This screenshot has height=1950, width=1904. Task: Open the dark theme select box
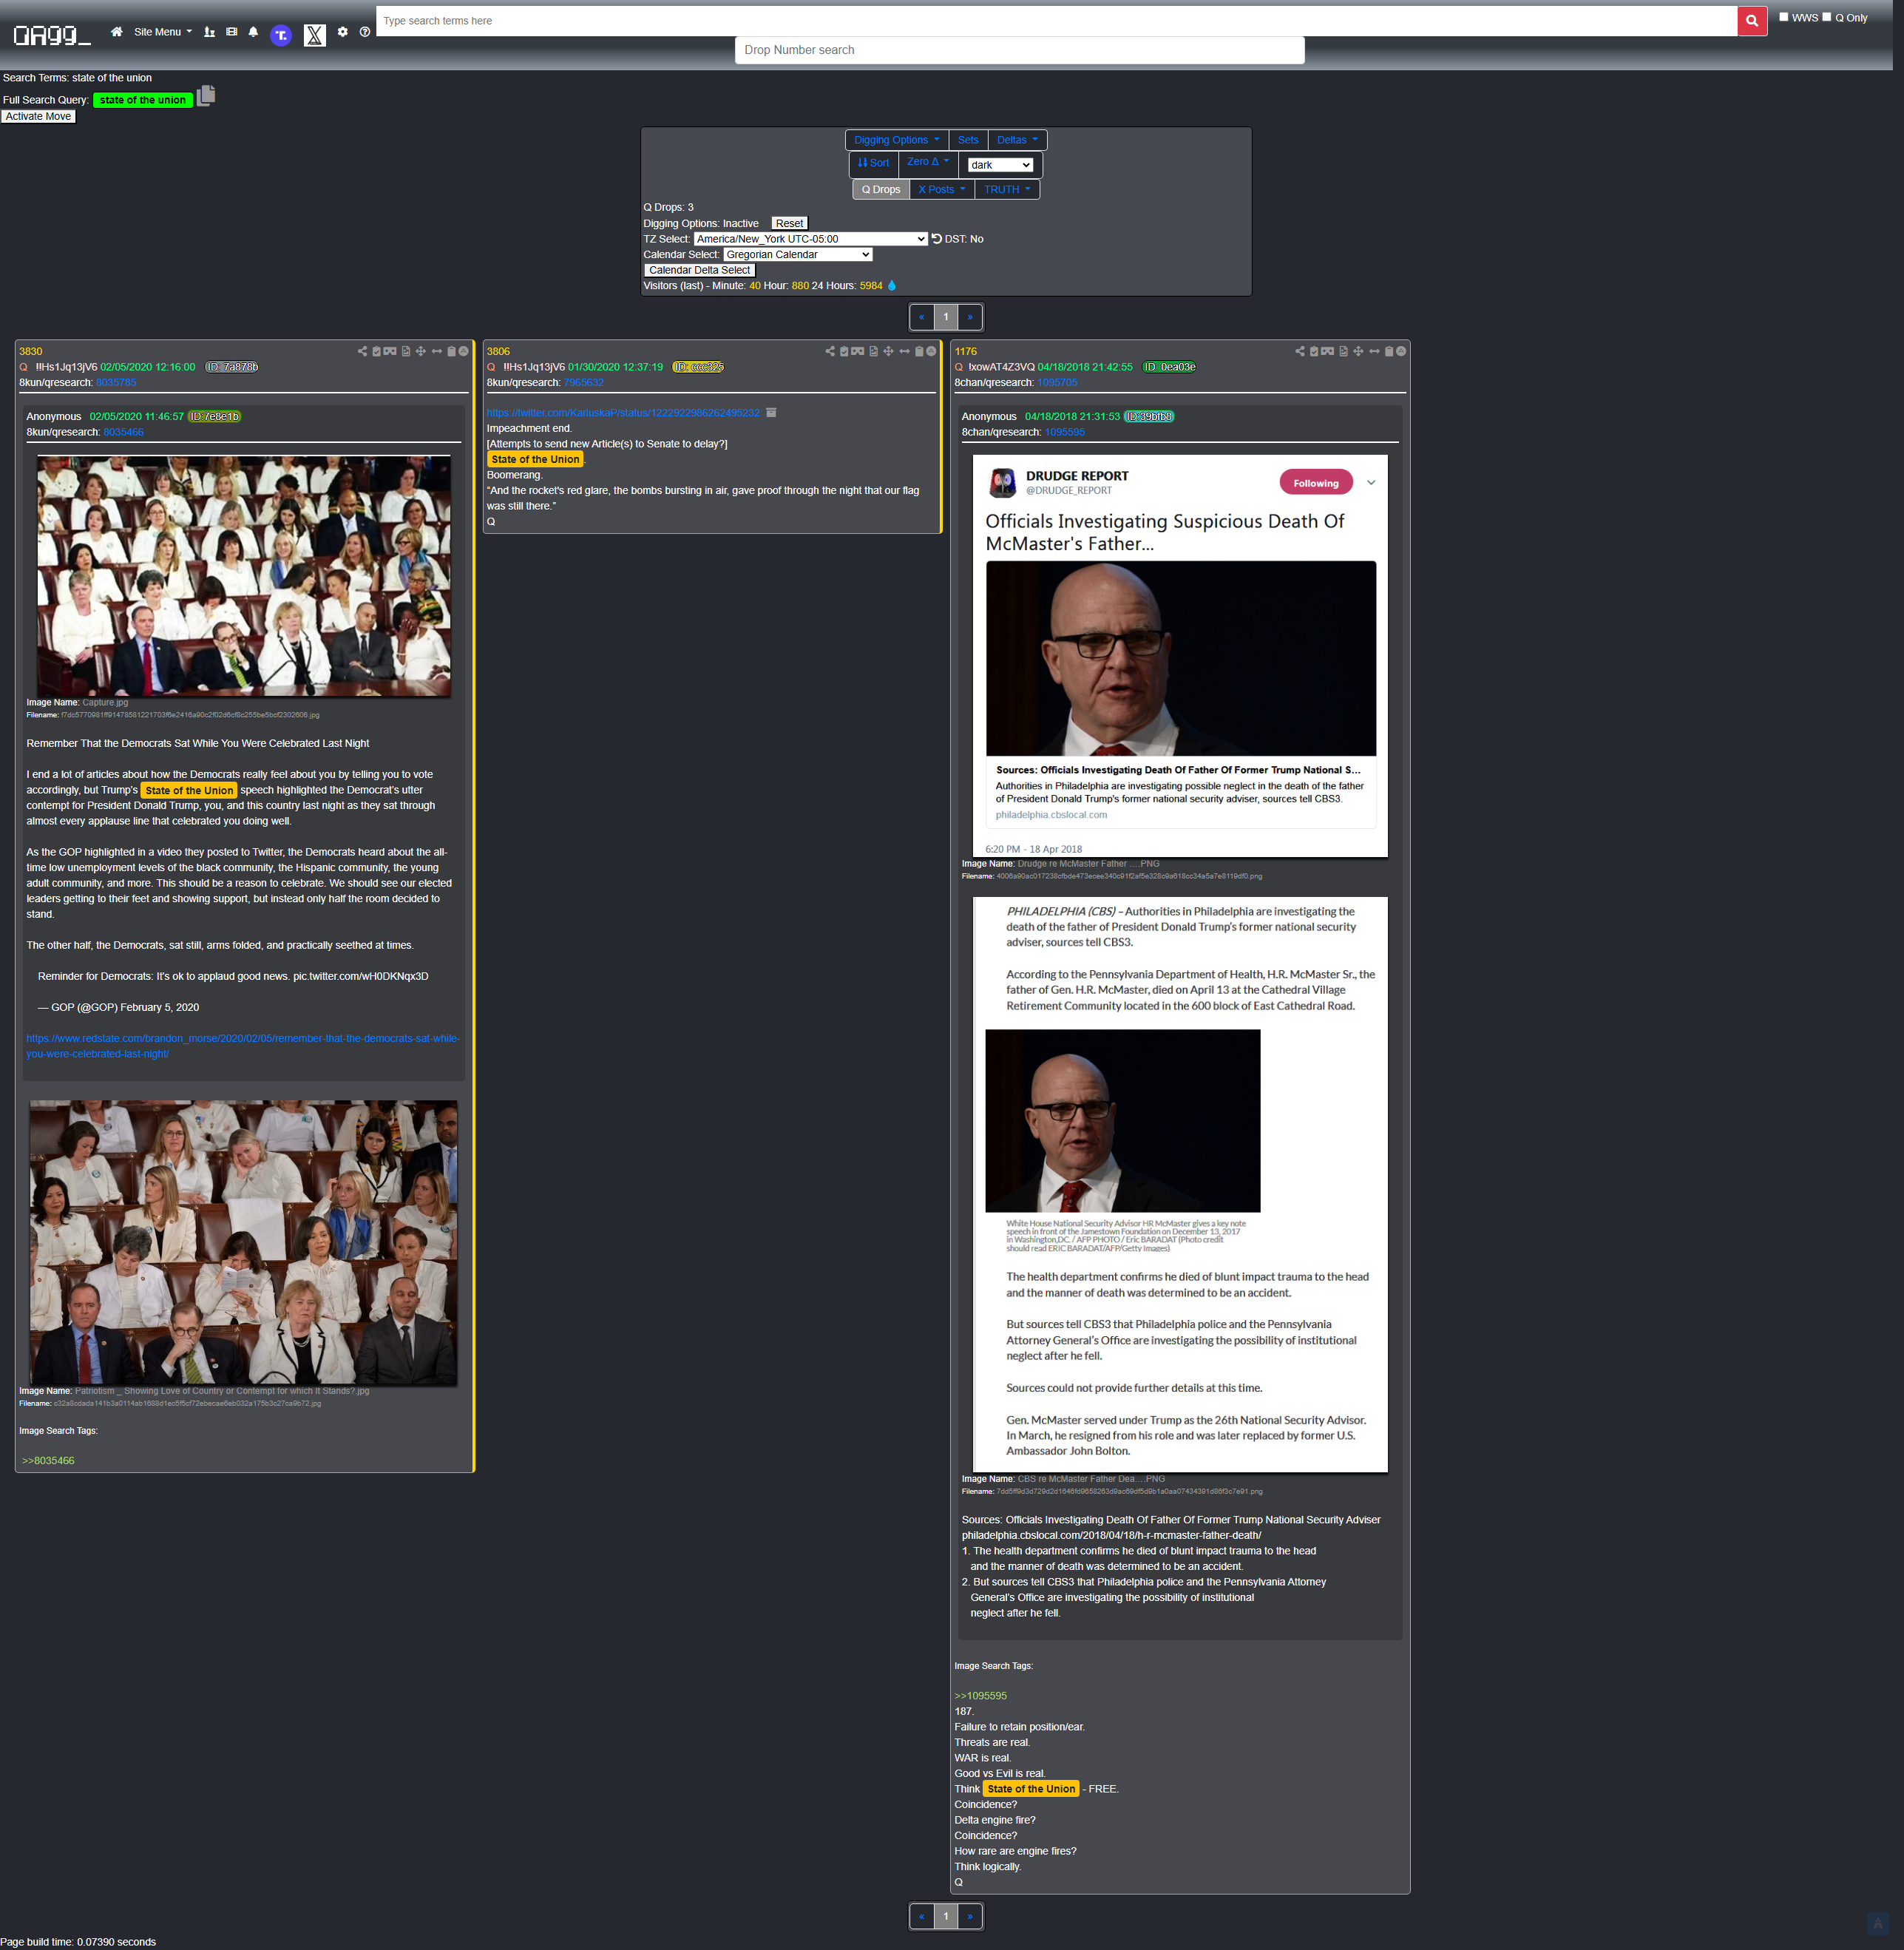point(1000,165)
